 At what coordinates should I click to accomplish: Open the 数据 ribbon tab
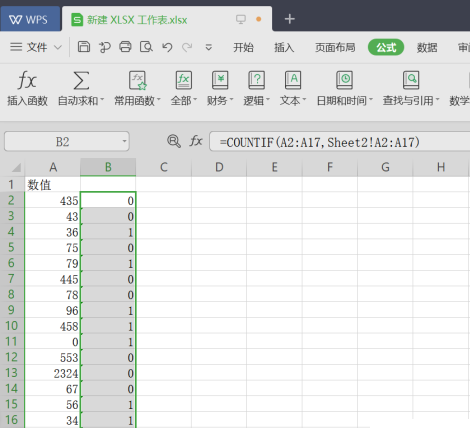[x=427, y=47]
